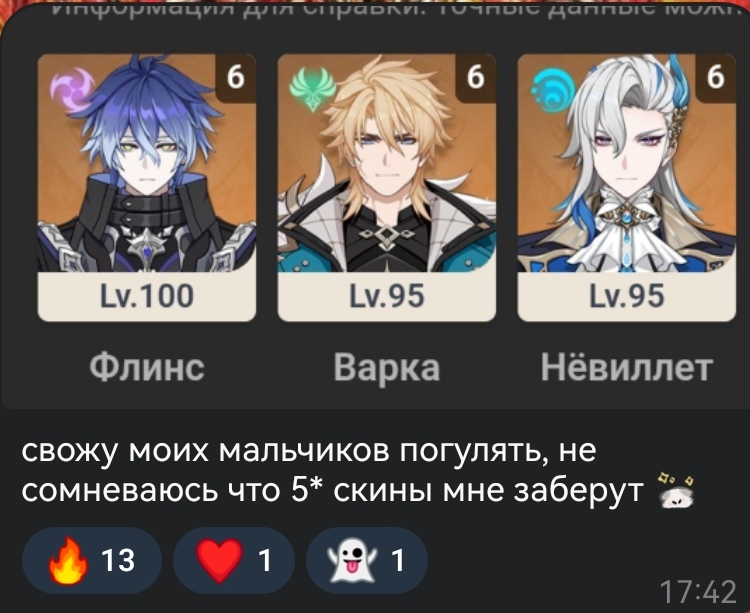Toggle the red heart reaction
The width and height of the screenshot is (750, 613).
point(233,560)
